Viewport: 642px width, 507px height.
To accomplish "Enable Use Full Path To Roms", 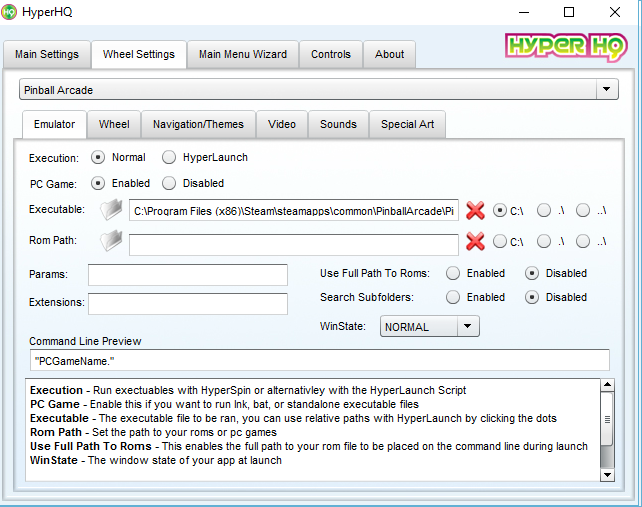I will [453, 273].
